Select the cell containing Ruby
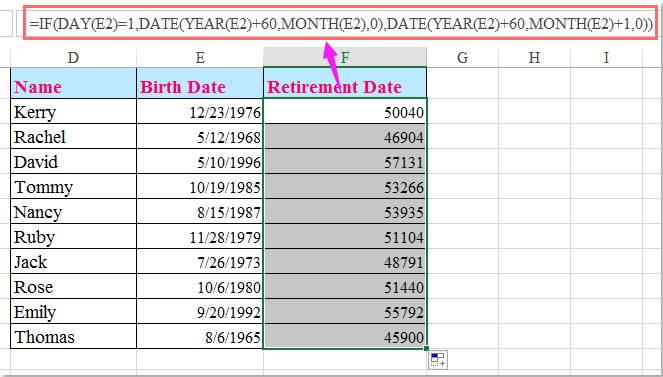Viewport: 663px width, 377px height. pos(73,236)
